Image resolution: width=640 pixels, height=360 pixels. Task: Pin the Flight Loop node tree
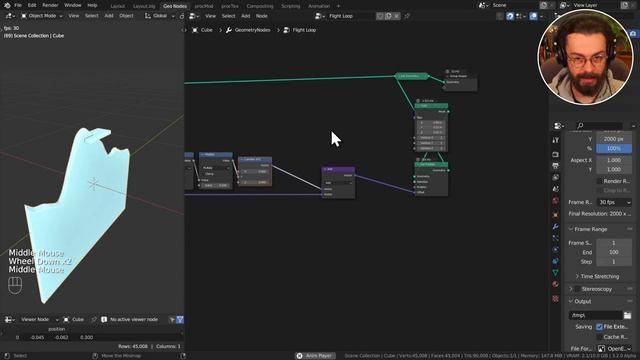tap(407, 16)
